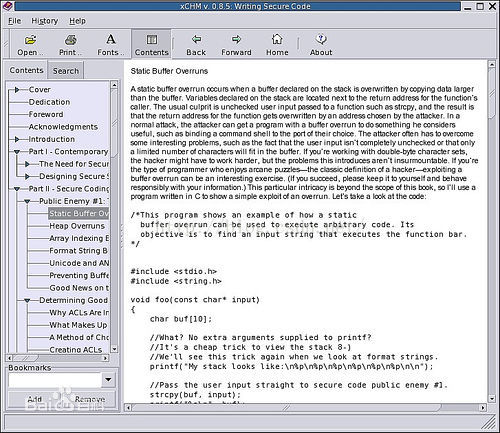Screen dimensions: 500x433
Task: Collapse the Public Enemy #1 node
Action: (27, 201)
